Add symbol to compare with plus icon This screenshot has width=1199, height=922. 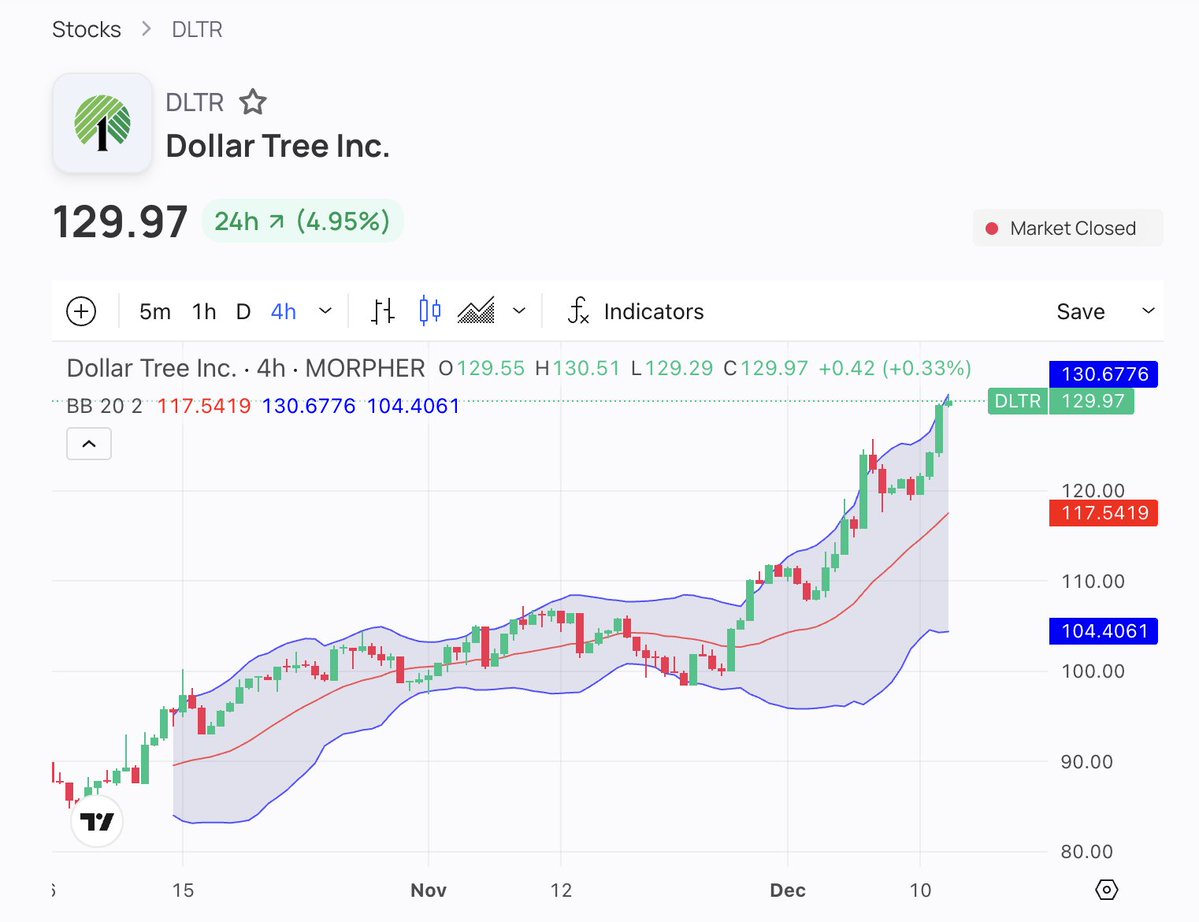[x=81, y=311]
